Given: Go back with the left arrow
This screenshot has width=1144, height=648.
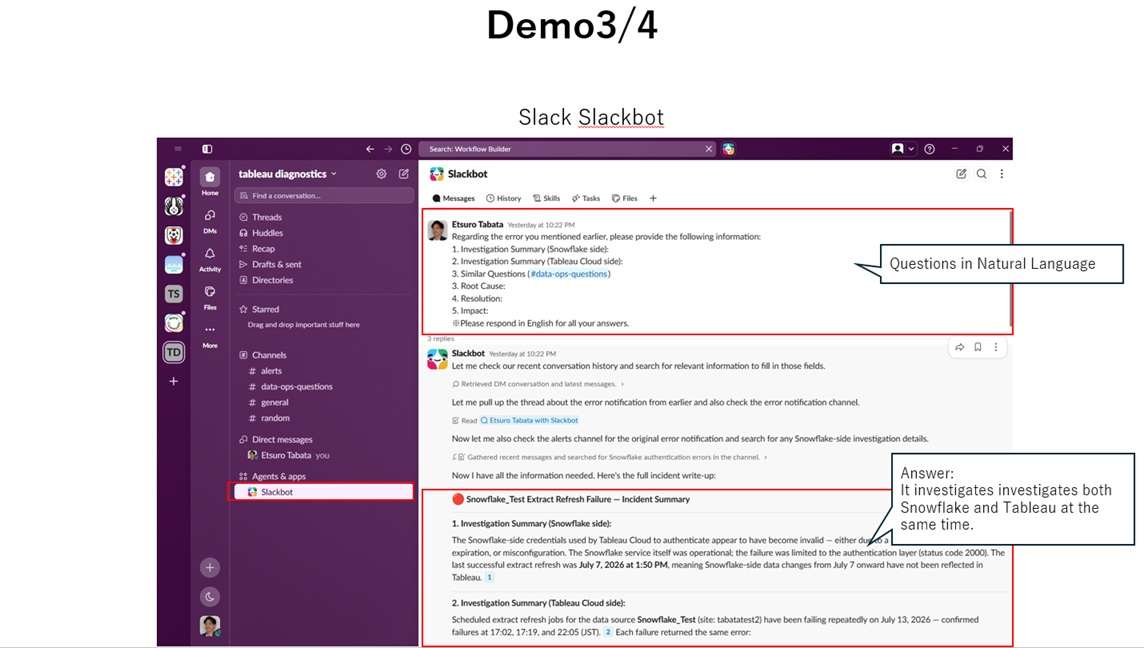Looking at the screenshot, I should pyautogui.click(x=370, y=149).
